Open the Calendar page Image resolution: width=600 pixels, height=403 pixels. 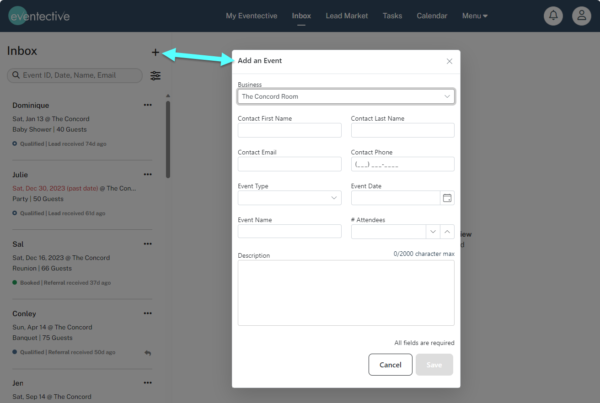coord(432,16)
